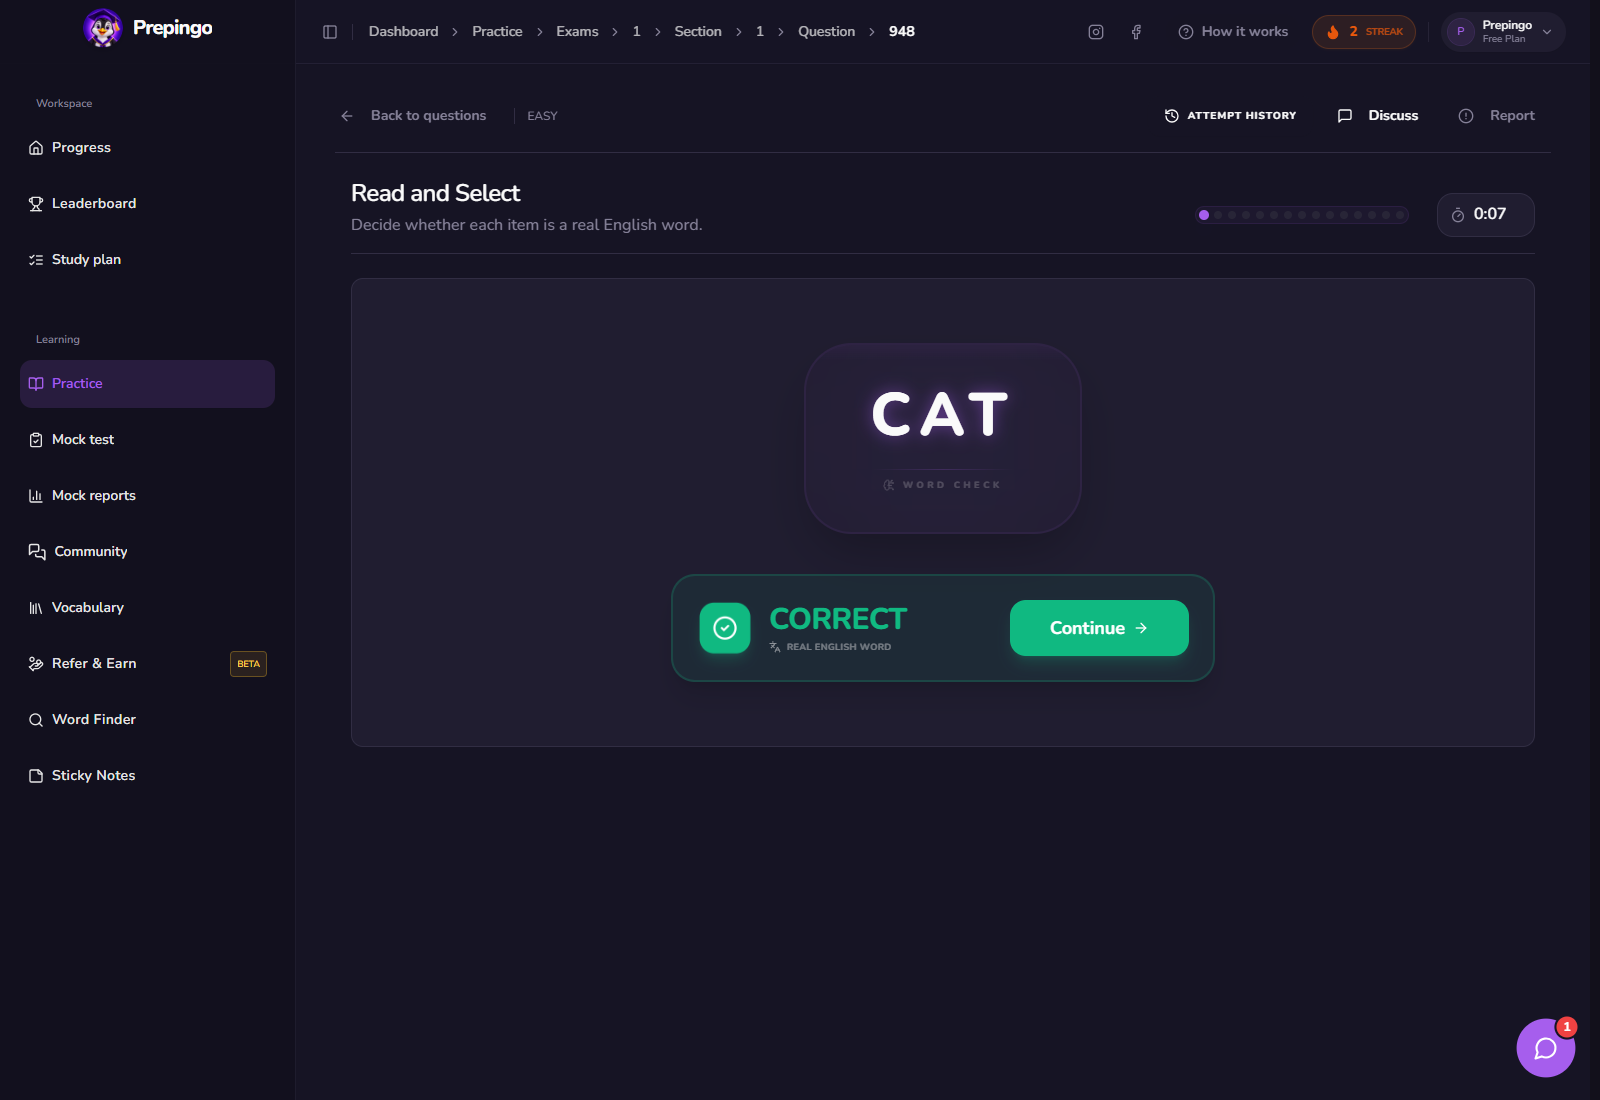Screen dimensions: 1600x1100
Task: Click the Word Finder search icon
Action: click(x=36, y=720)
